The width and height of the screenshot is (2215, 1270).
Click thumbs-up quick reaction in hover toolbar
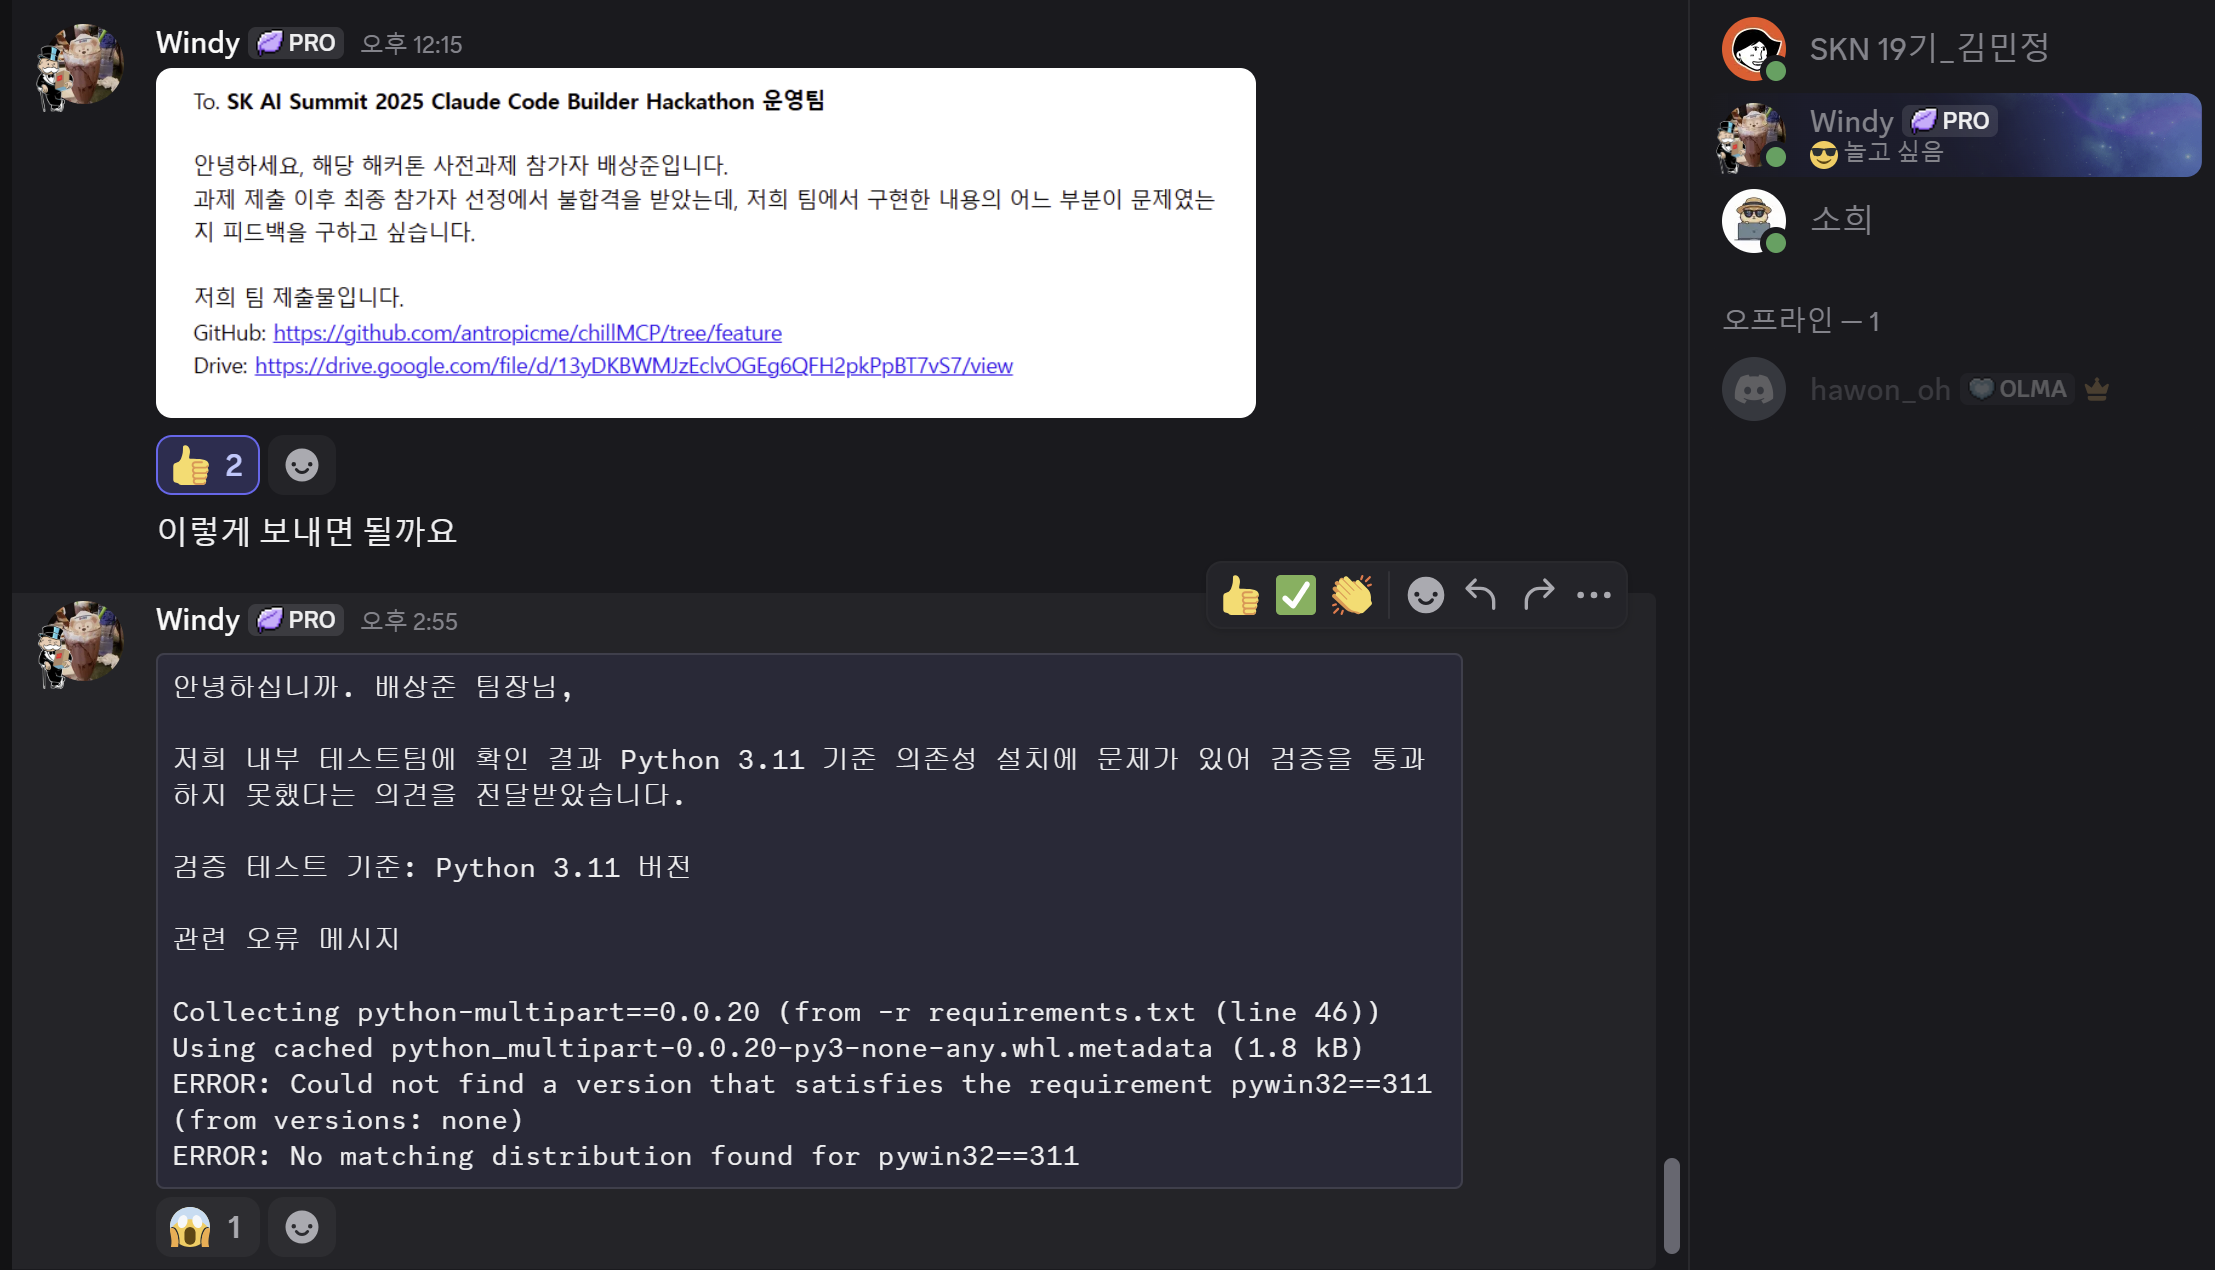click(1240, 596)
